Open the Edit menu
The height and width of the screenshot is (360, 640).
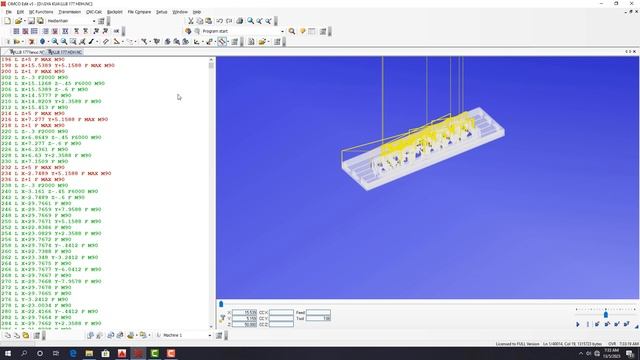point(20,12)
